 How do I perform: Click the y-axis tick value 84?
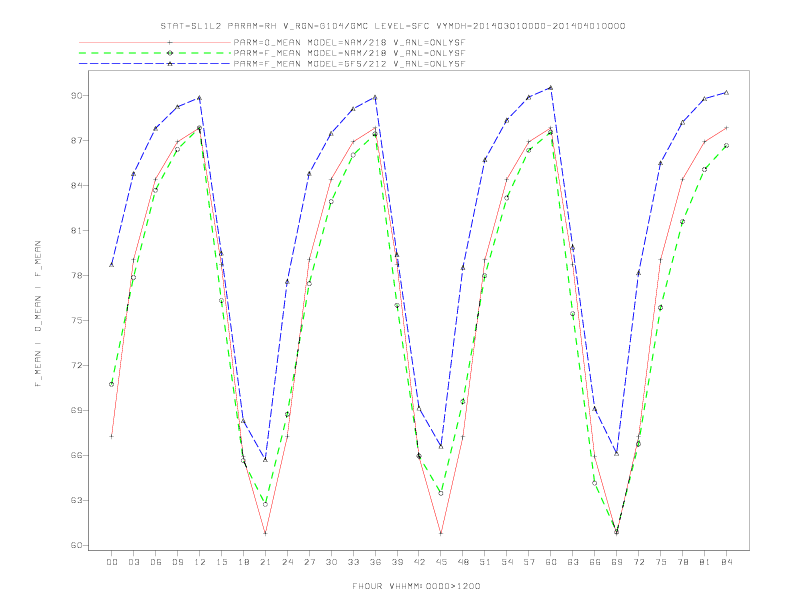tap(76, 185)
